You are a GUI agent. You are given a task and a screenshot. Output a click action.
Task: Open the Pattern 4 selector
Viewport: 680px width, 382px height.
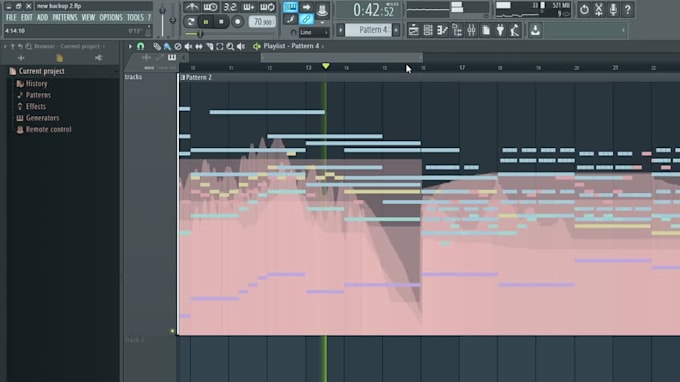(369, 30)
